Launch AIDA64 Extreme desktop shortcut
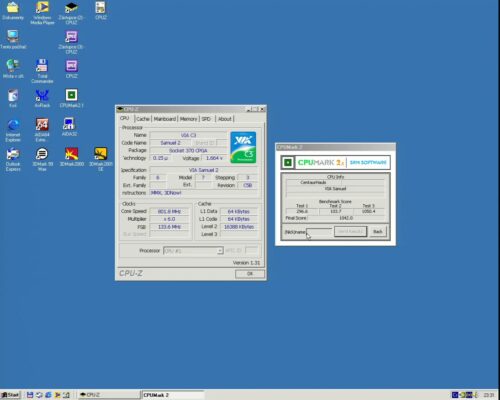This screenshot has height=400, width=500. (x=42, y=129)
